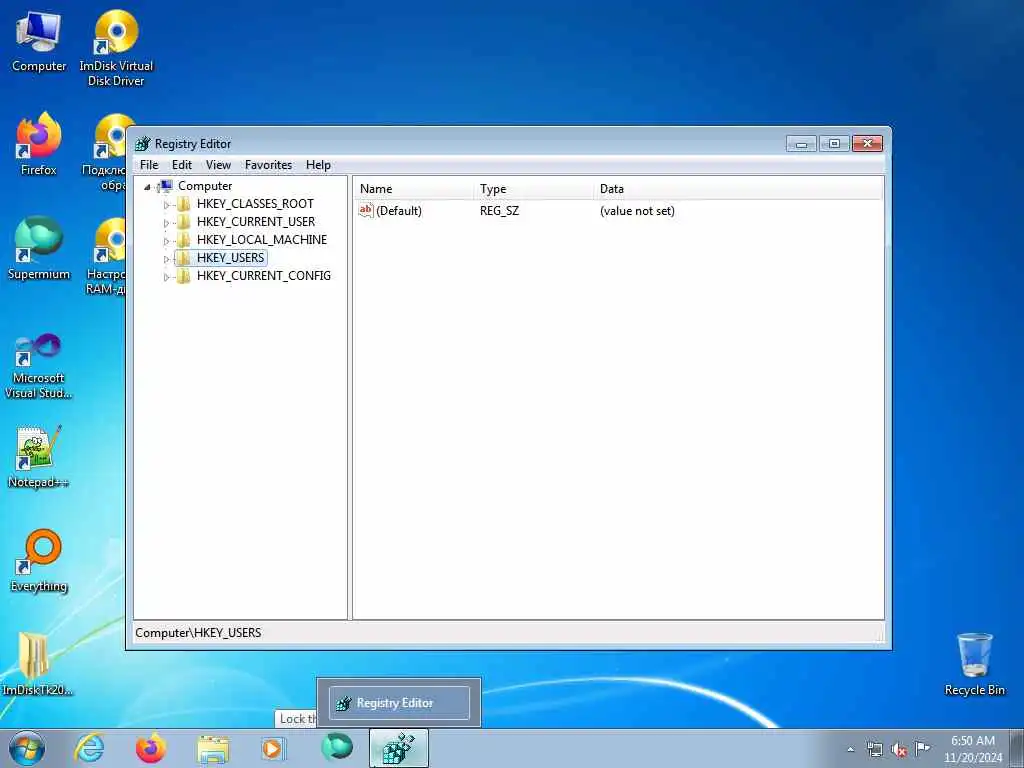The width and height of the screenshot is (1024, 768).
Task: Open the Computer desktop icon
Action: click(39, 42)
